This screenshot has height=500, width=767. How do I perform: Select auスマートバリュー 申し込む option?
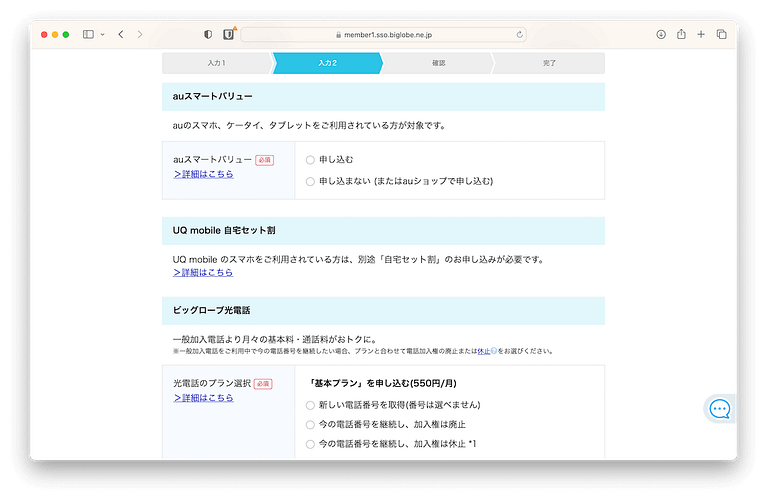[x=310, y=160]
